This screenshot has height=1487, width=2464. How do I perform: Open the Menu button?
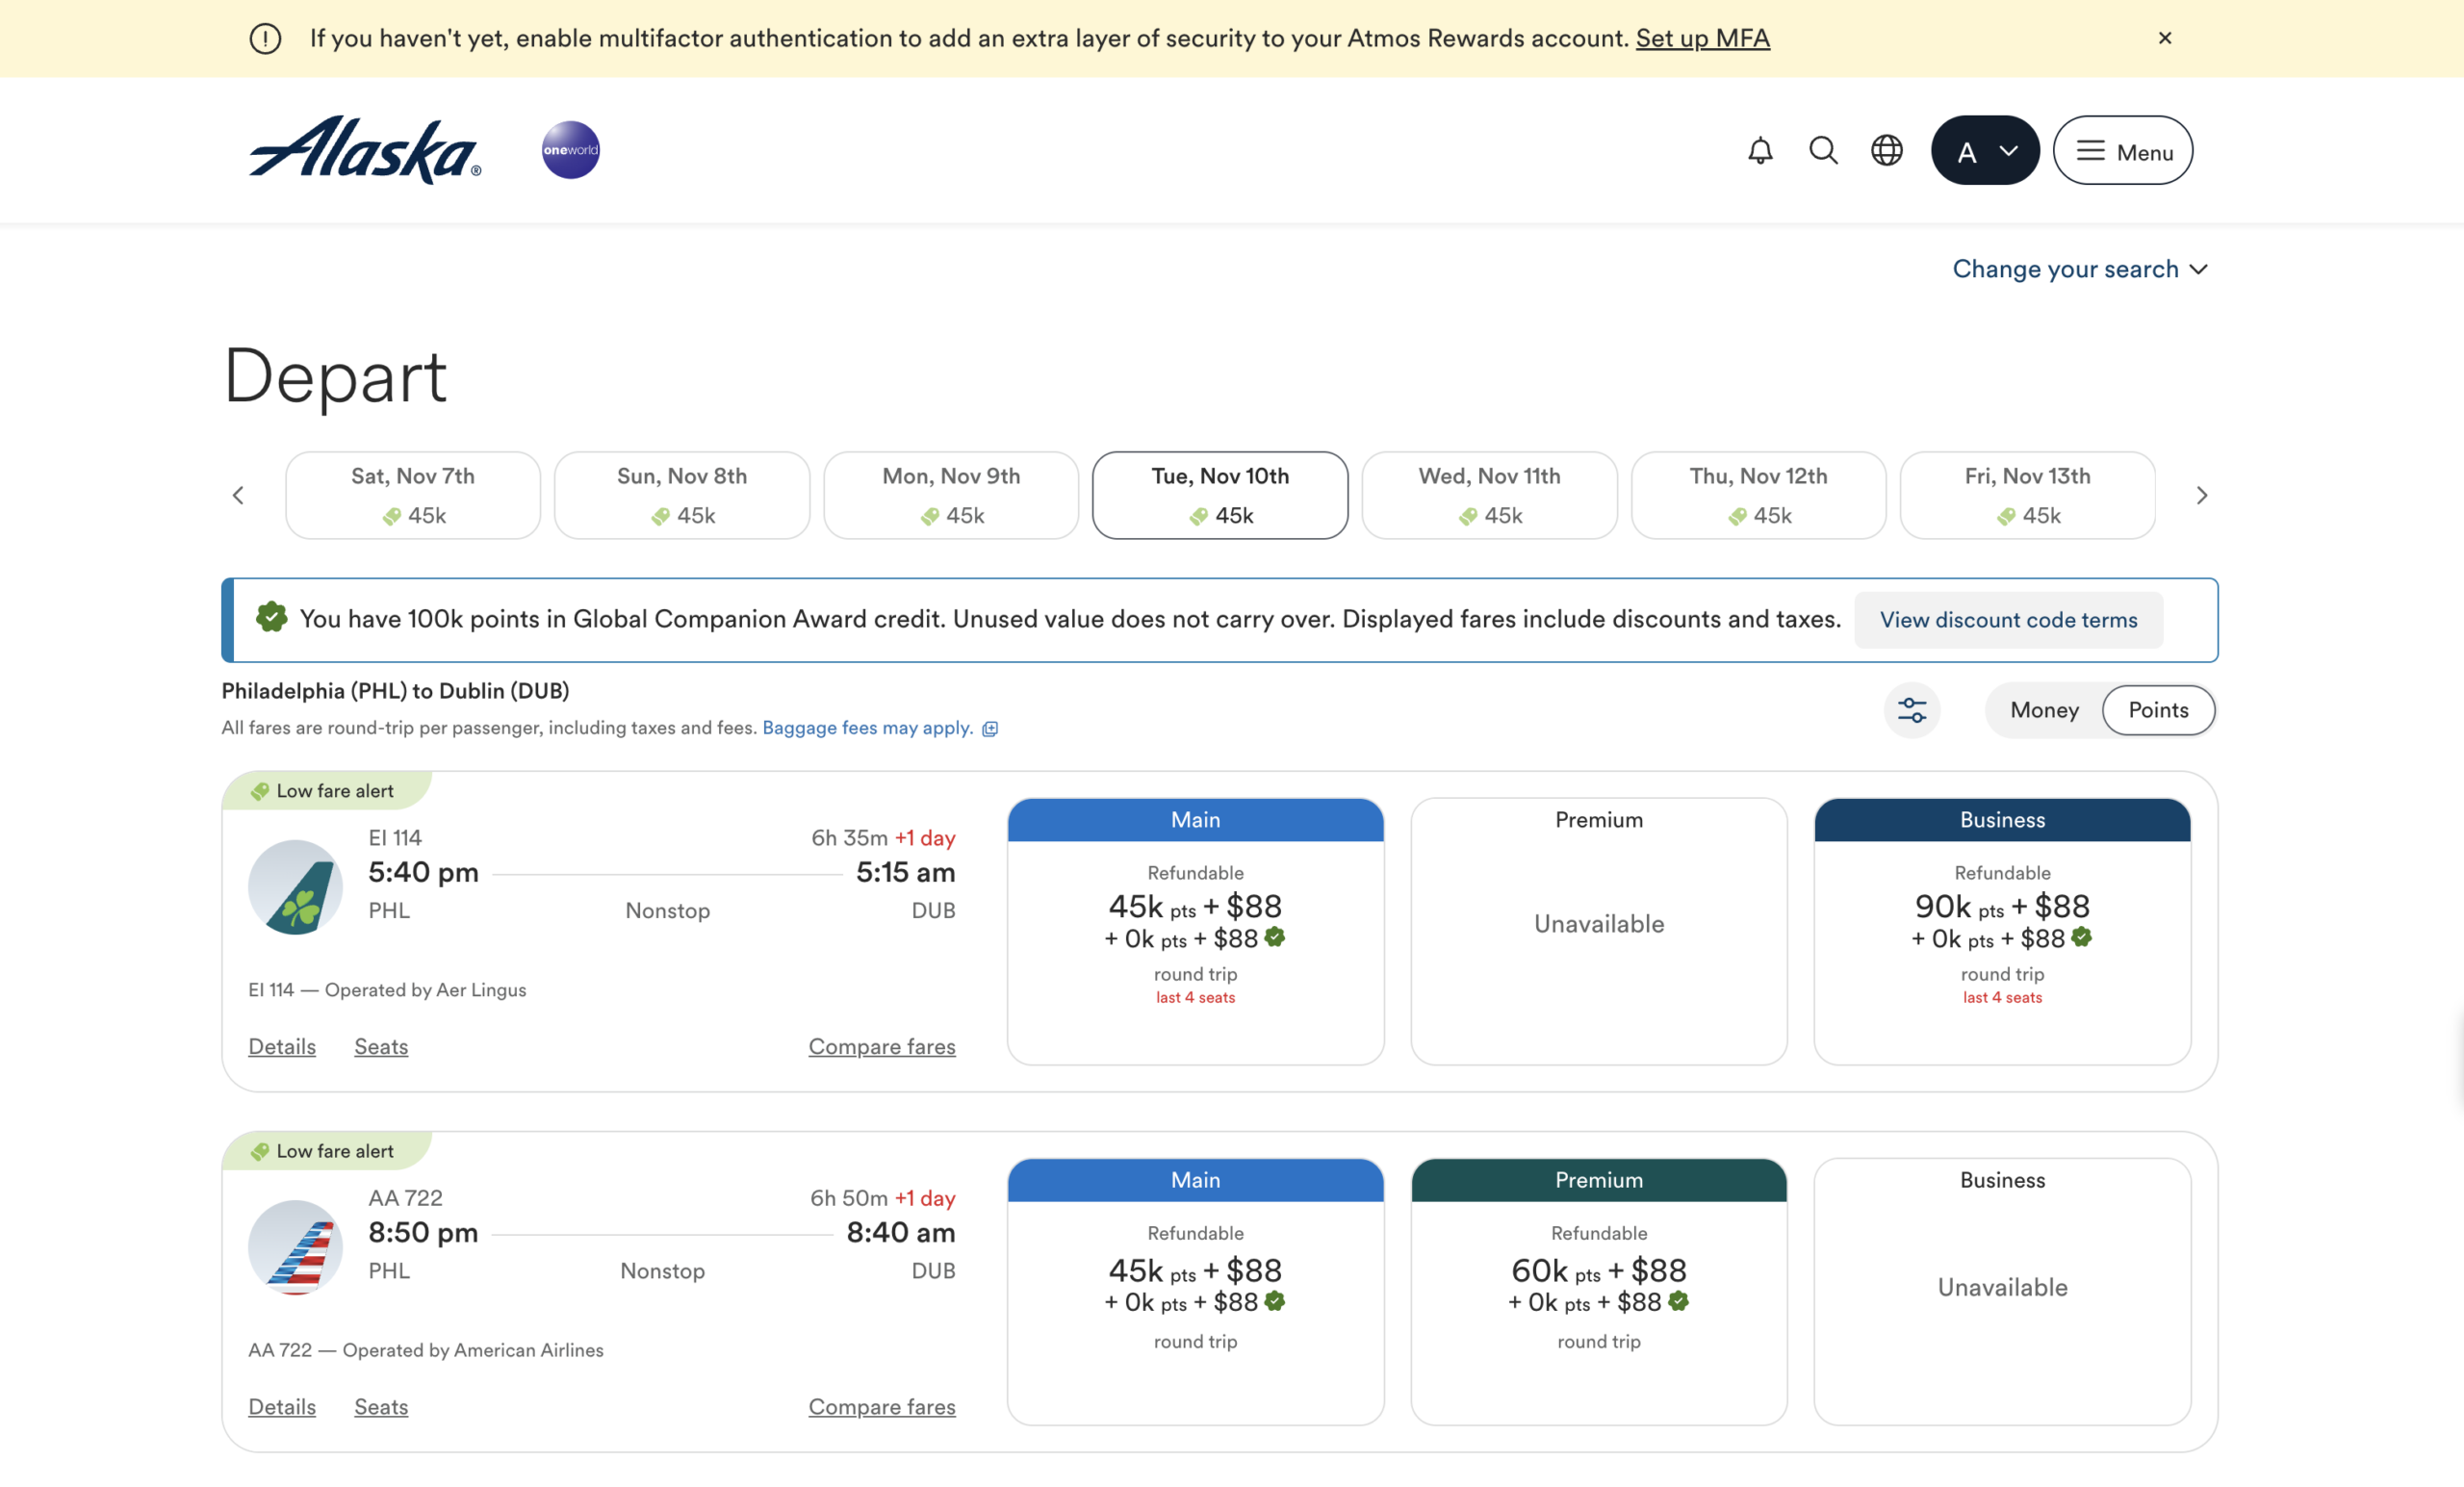click(x=2123, y=151)
